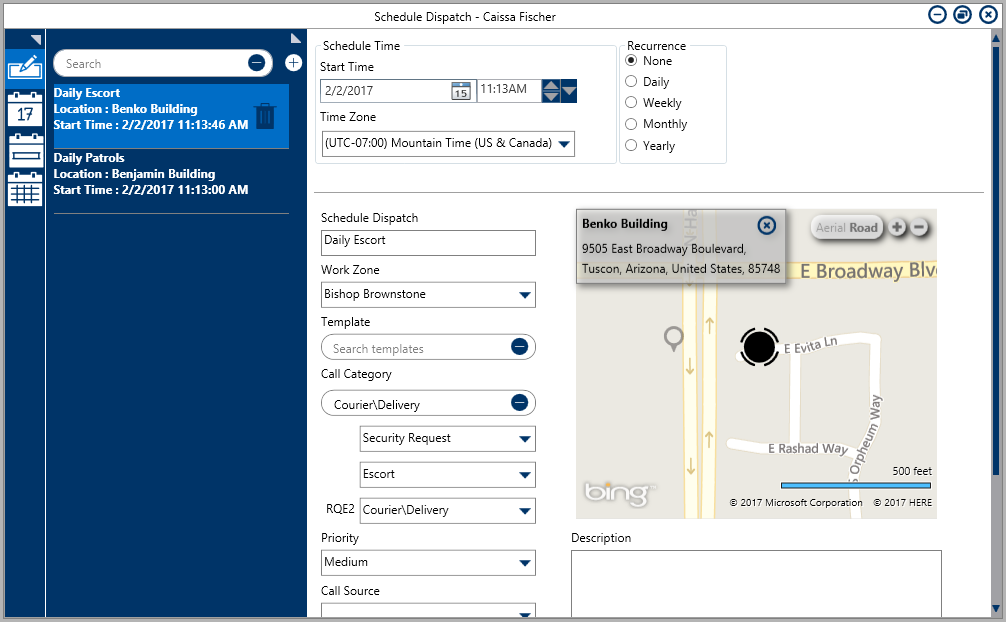Clear the Call Category Courier\Delivery field
Viewport: 1006px width, 622px height.
[x=519, y=403]
